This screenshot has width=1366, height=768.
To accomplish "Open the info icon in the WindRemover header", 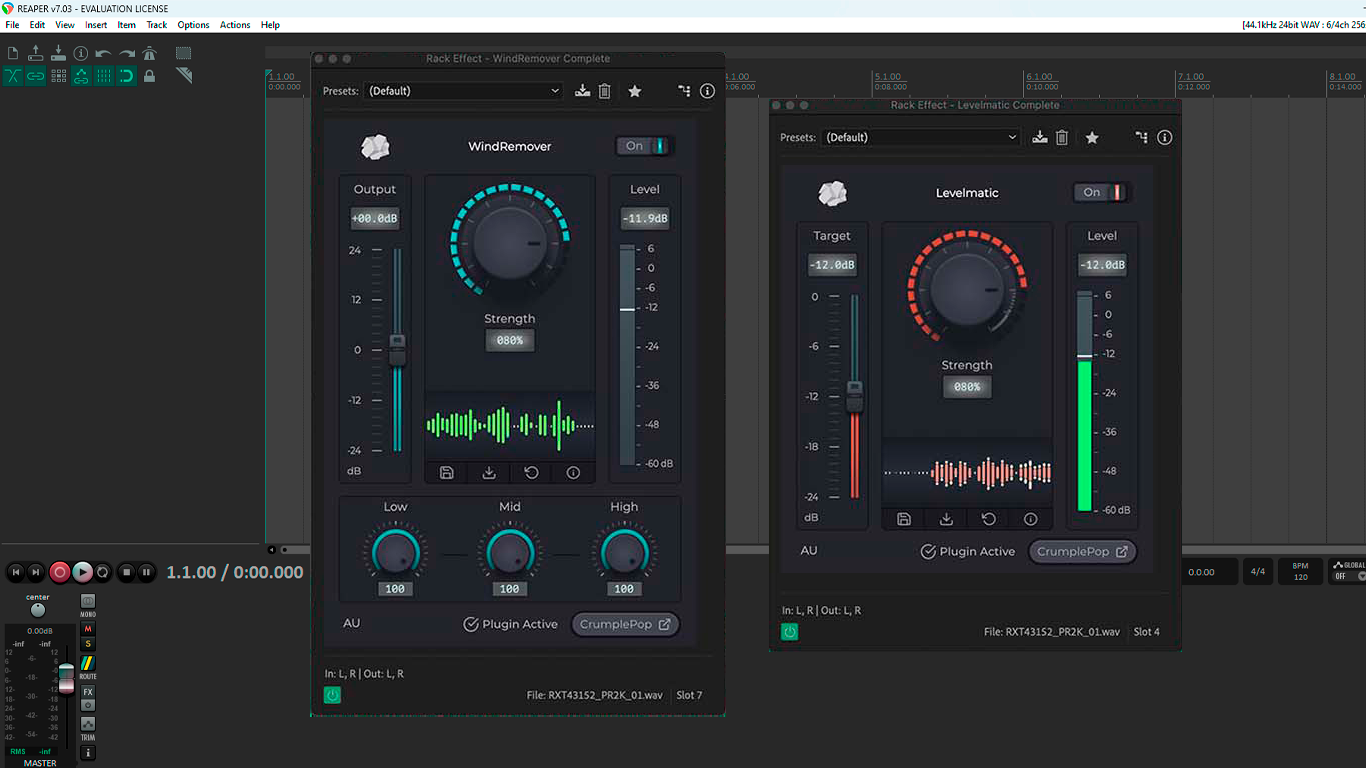I will [708, 91].
